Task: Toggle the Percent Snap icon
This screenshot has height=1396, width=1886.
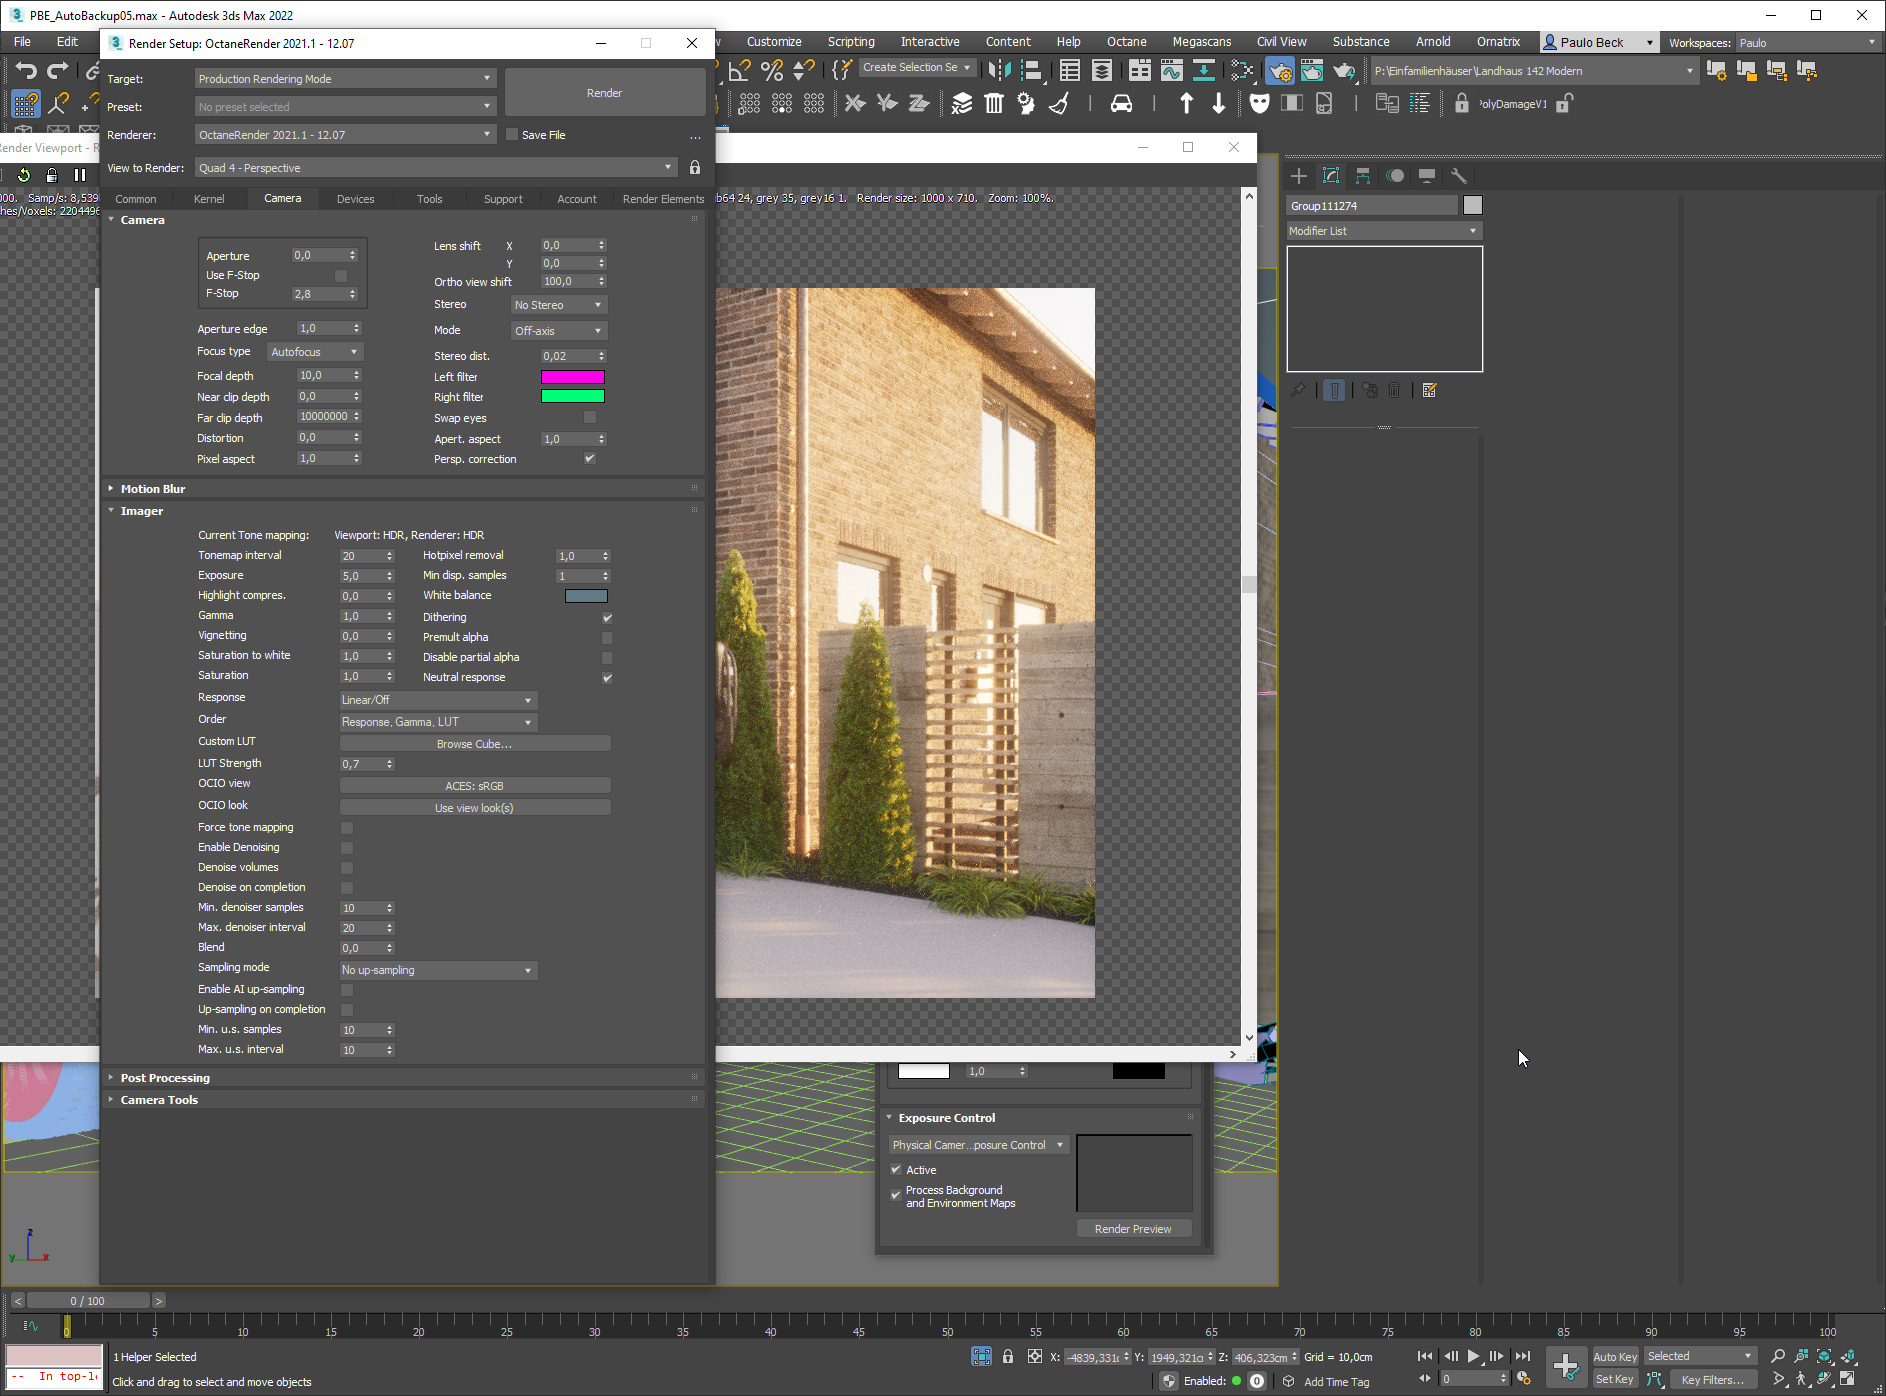Action: click(x=772, y=70)
